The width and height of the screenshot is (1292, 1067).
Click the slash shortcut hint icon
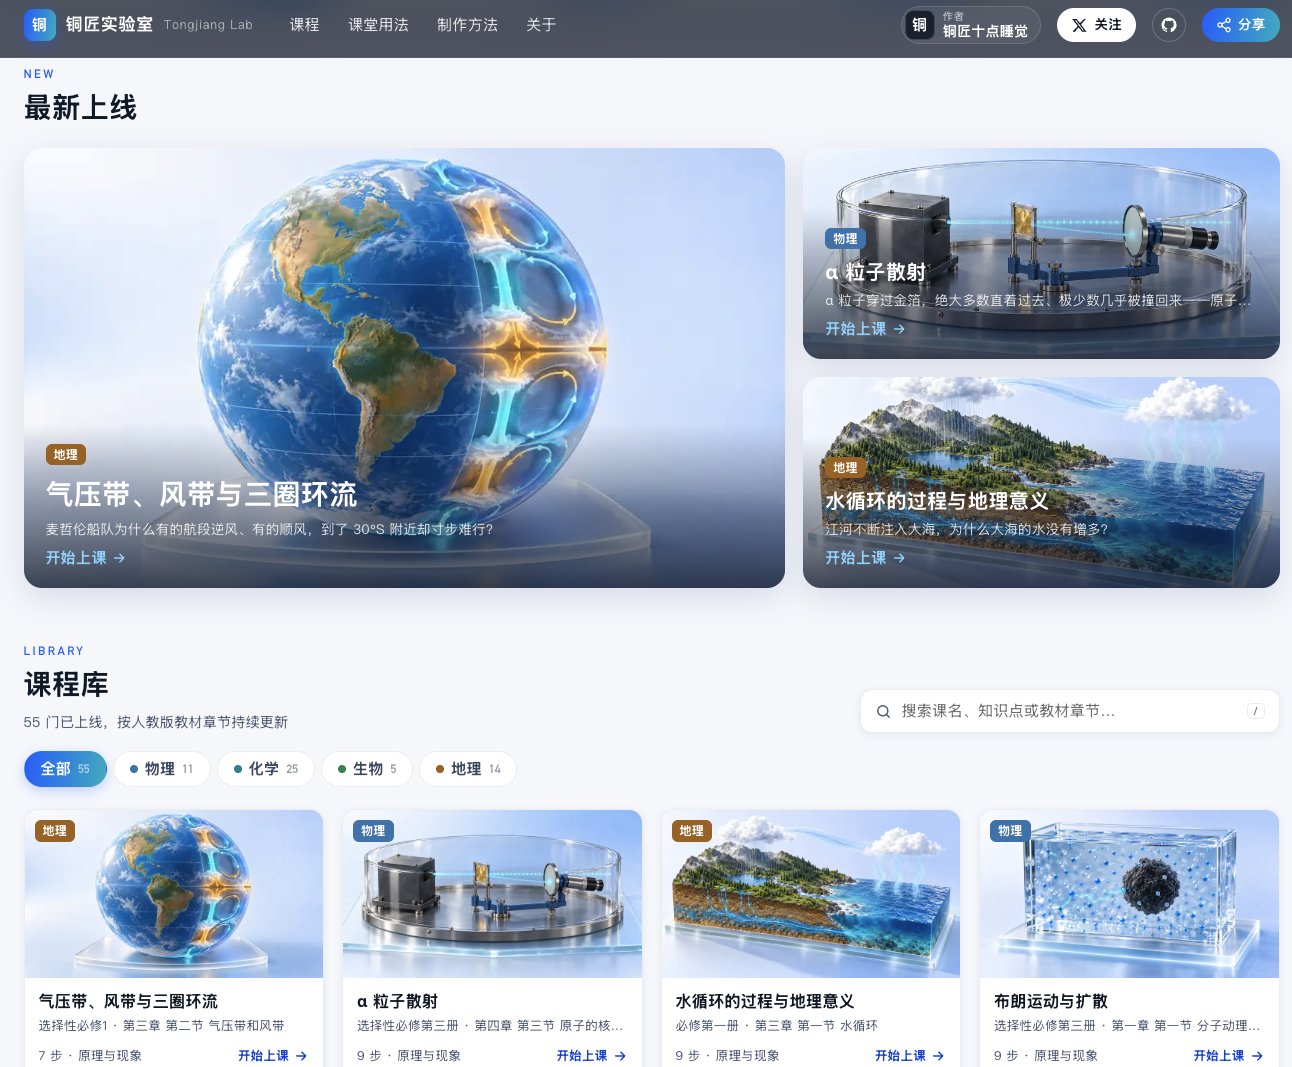(1256, 711)
